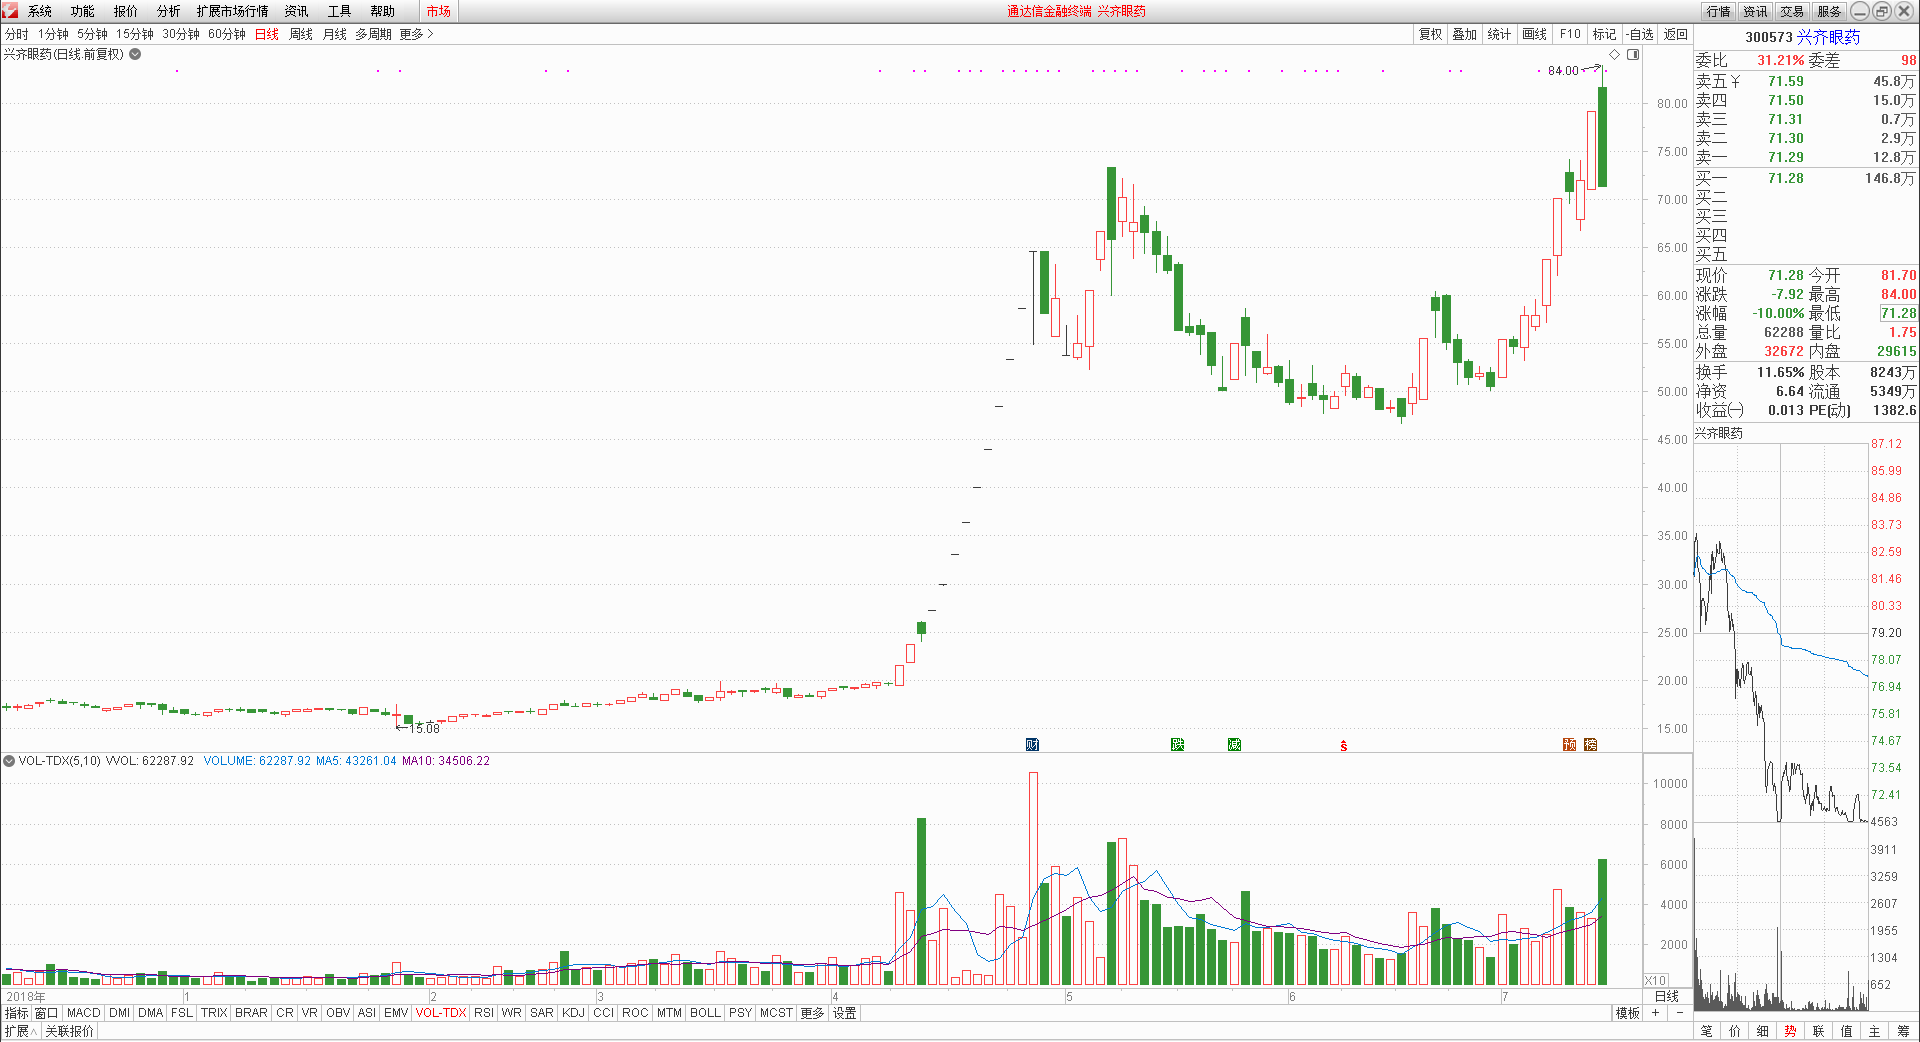Click the green 减 event marker on the chart

point(1234,745)
